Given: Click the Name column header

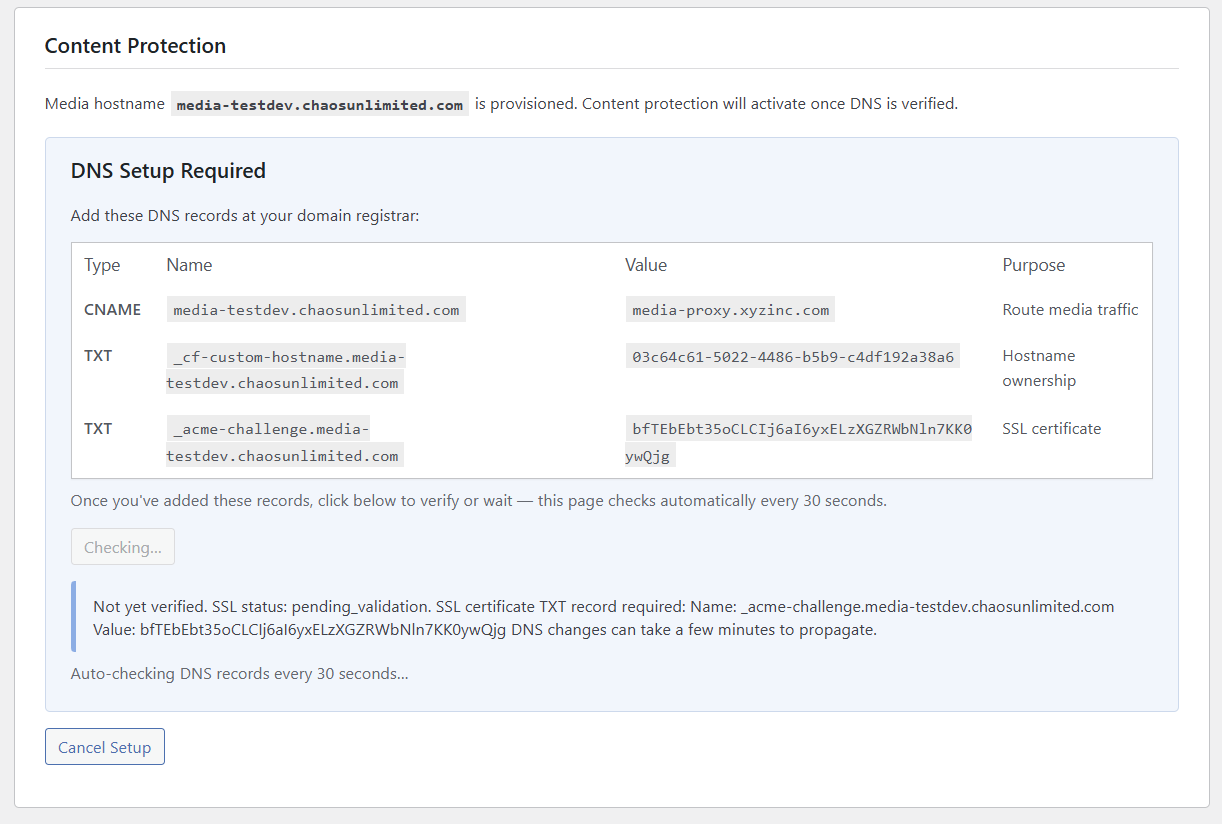Looking at the screenshot, I should pyautogui.click(x=189, y=264).
